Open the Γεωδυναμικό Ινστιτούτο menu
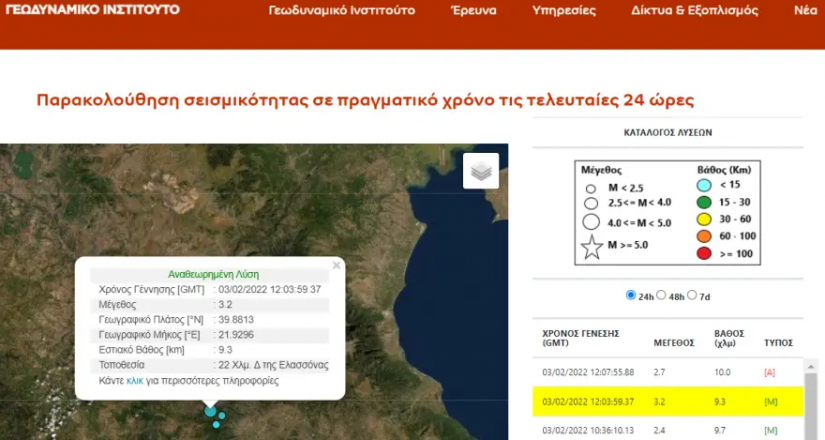The width and height of the screenshot is (825, 440). 343,12
